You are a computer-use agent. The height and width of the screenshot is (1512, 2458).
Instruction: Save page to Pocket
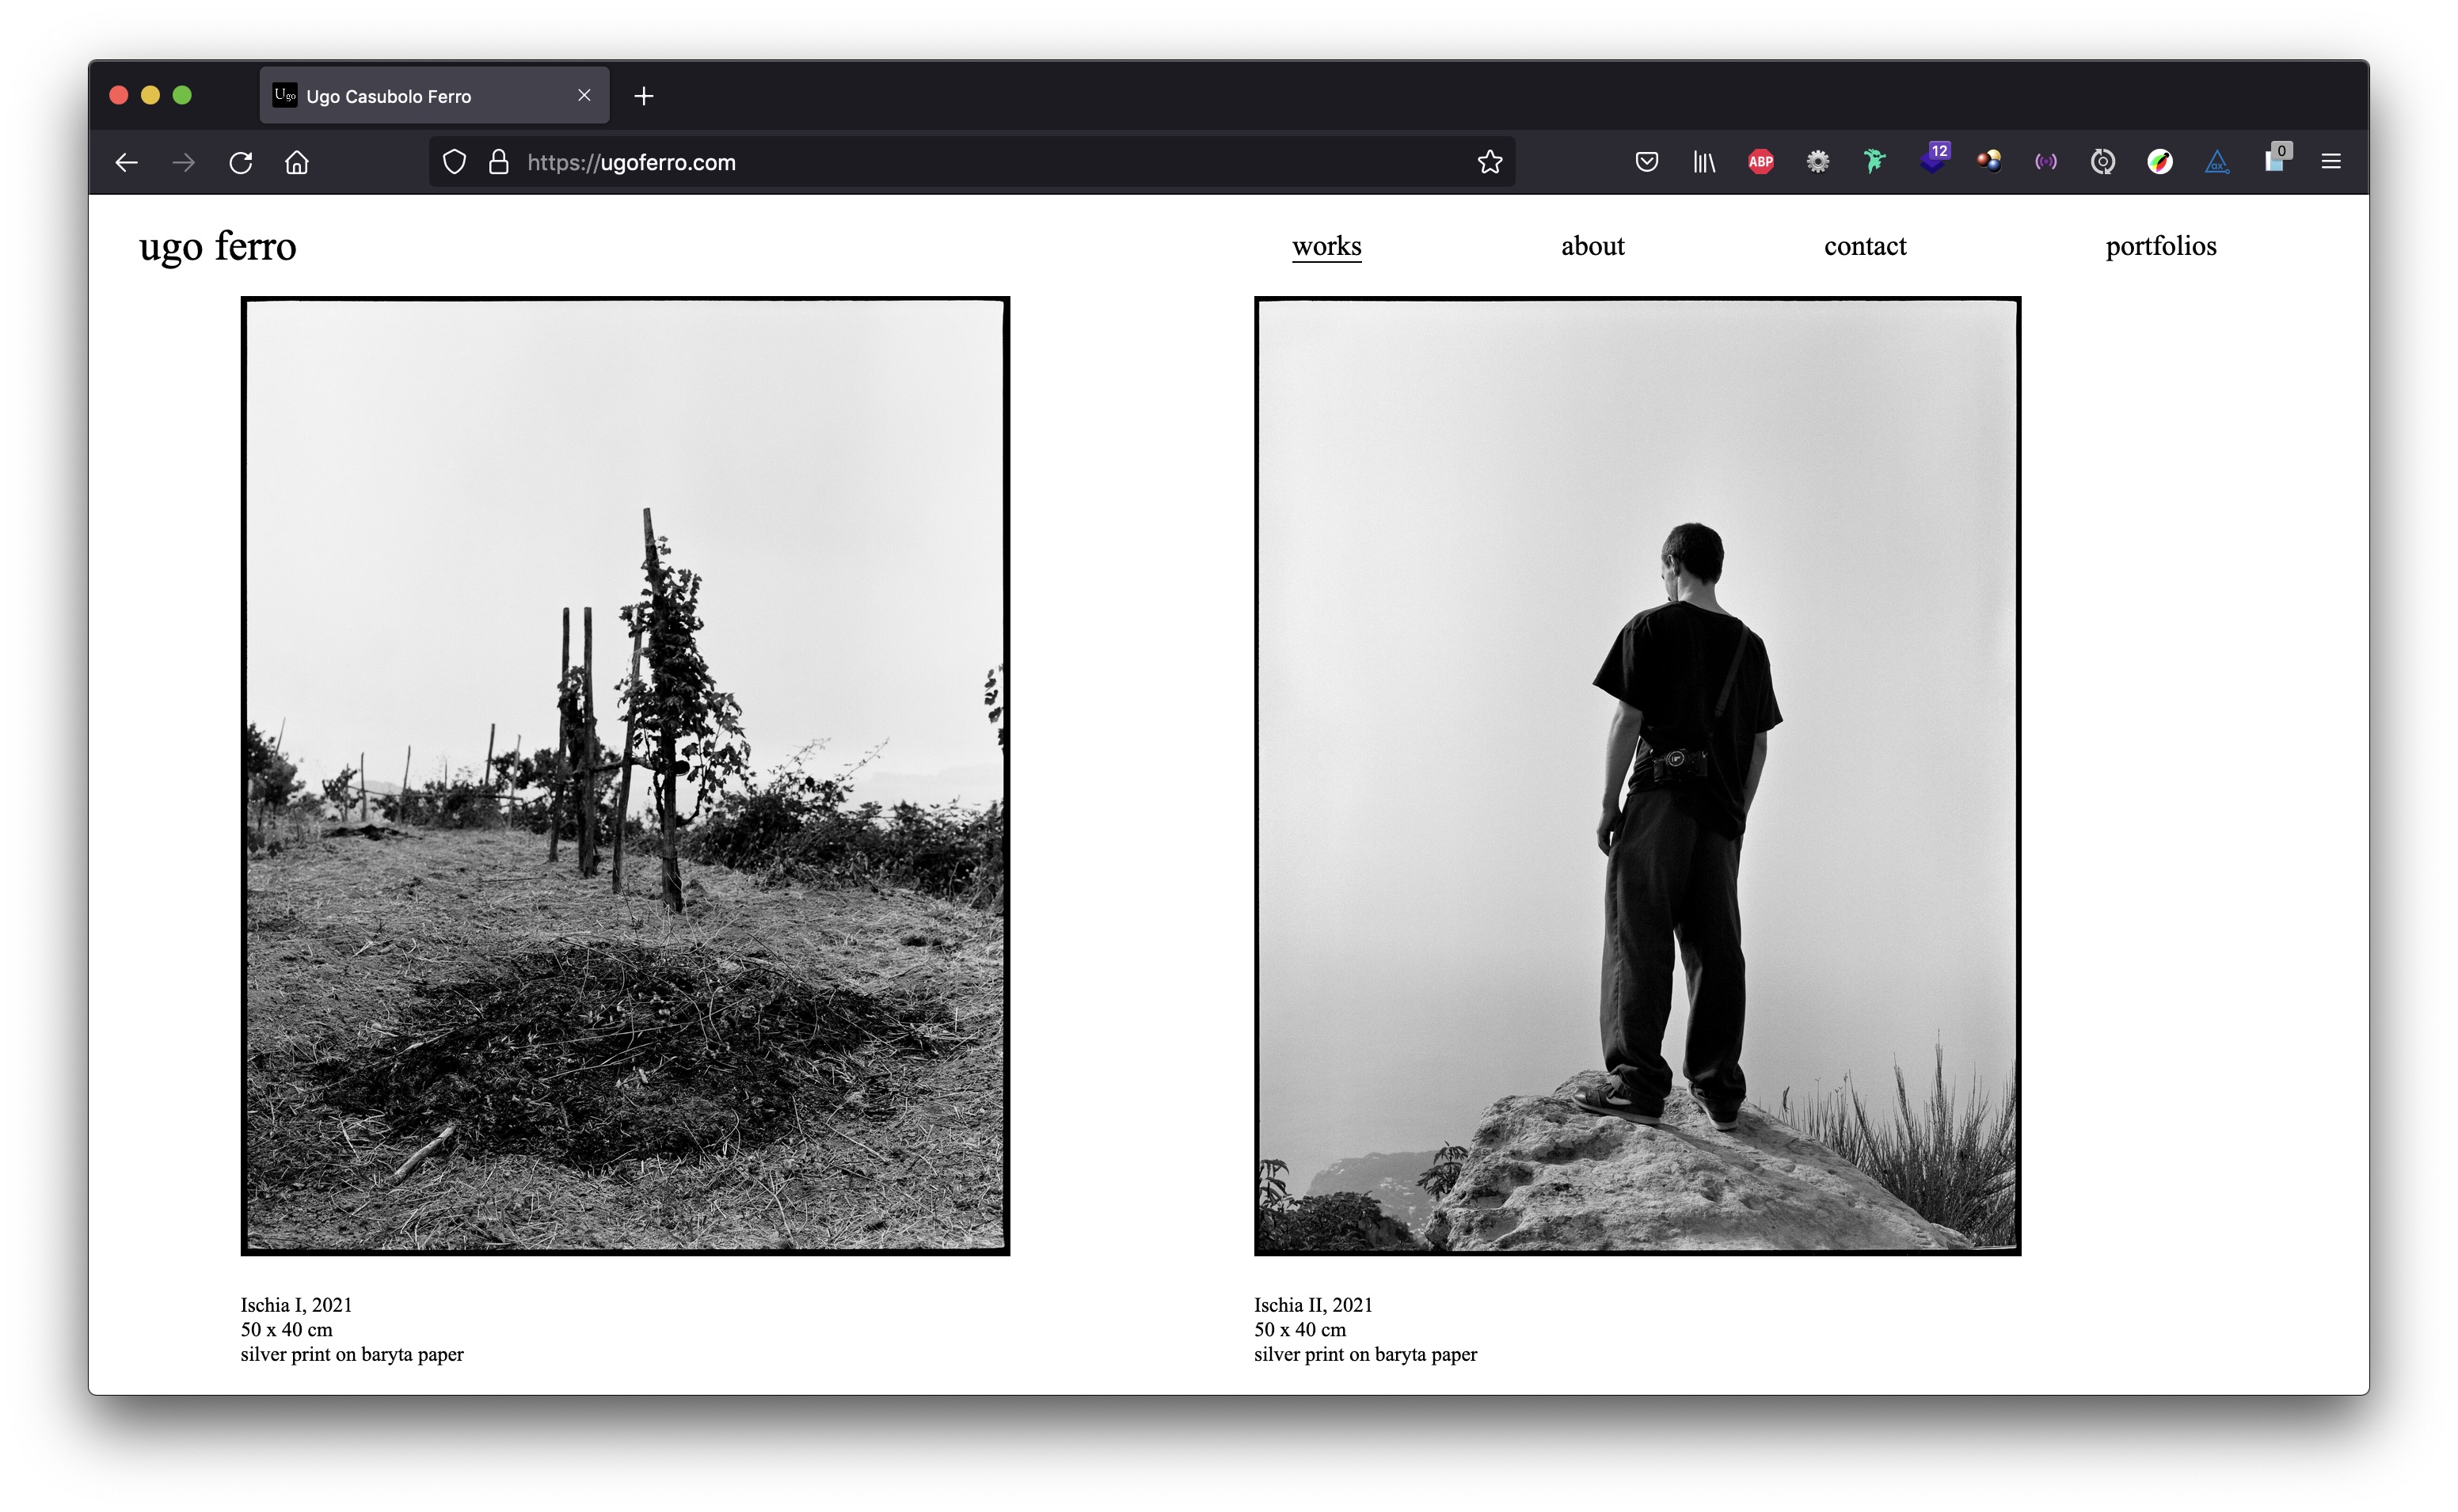[1646, 162]
